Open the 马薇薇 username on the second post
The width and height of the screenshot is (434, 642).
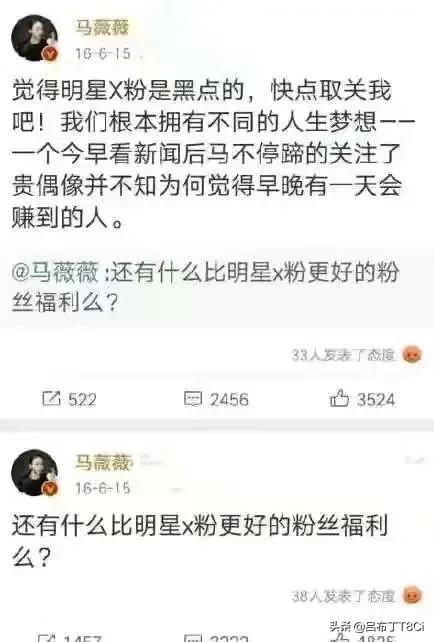[102, 461]
